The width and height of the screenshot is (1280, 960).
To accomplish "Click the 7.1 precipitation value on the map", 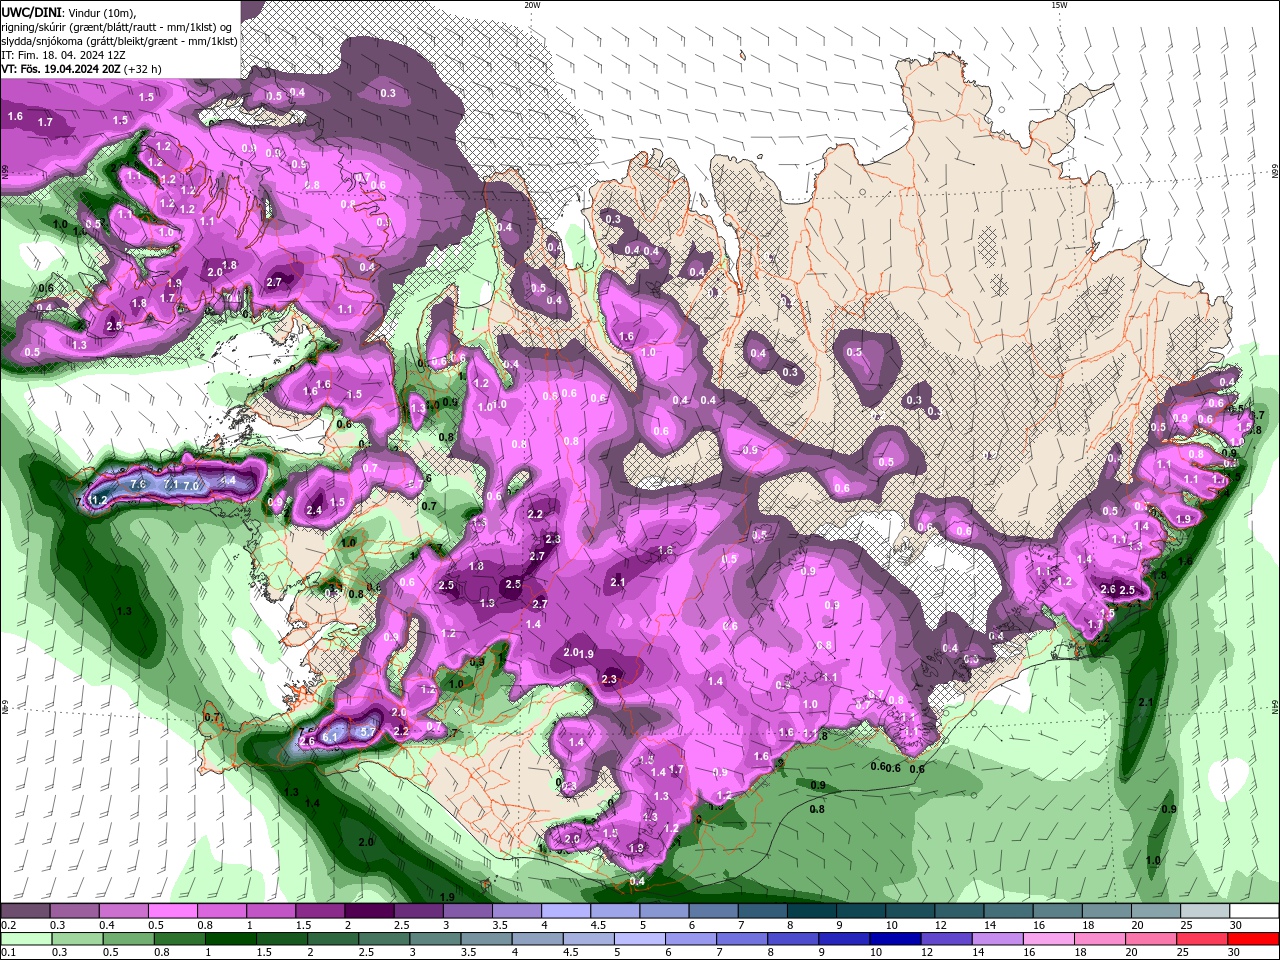I will [x=171, y=485].
